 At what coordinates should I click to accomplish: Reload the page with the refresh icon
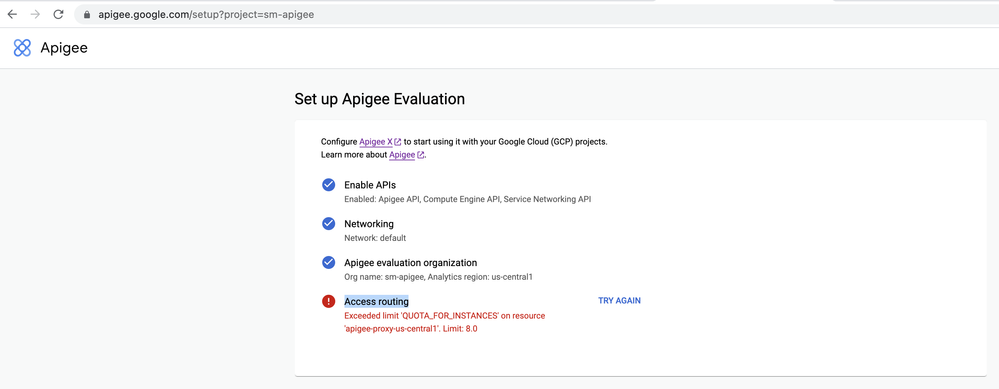tap(59, 14)
